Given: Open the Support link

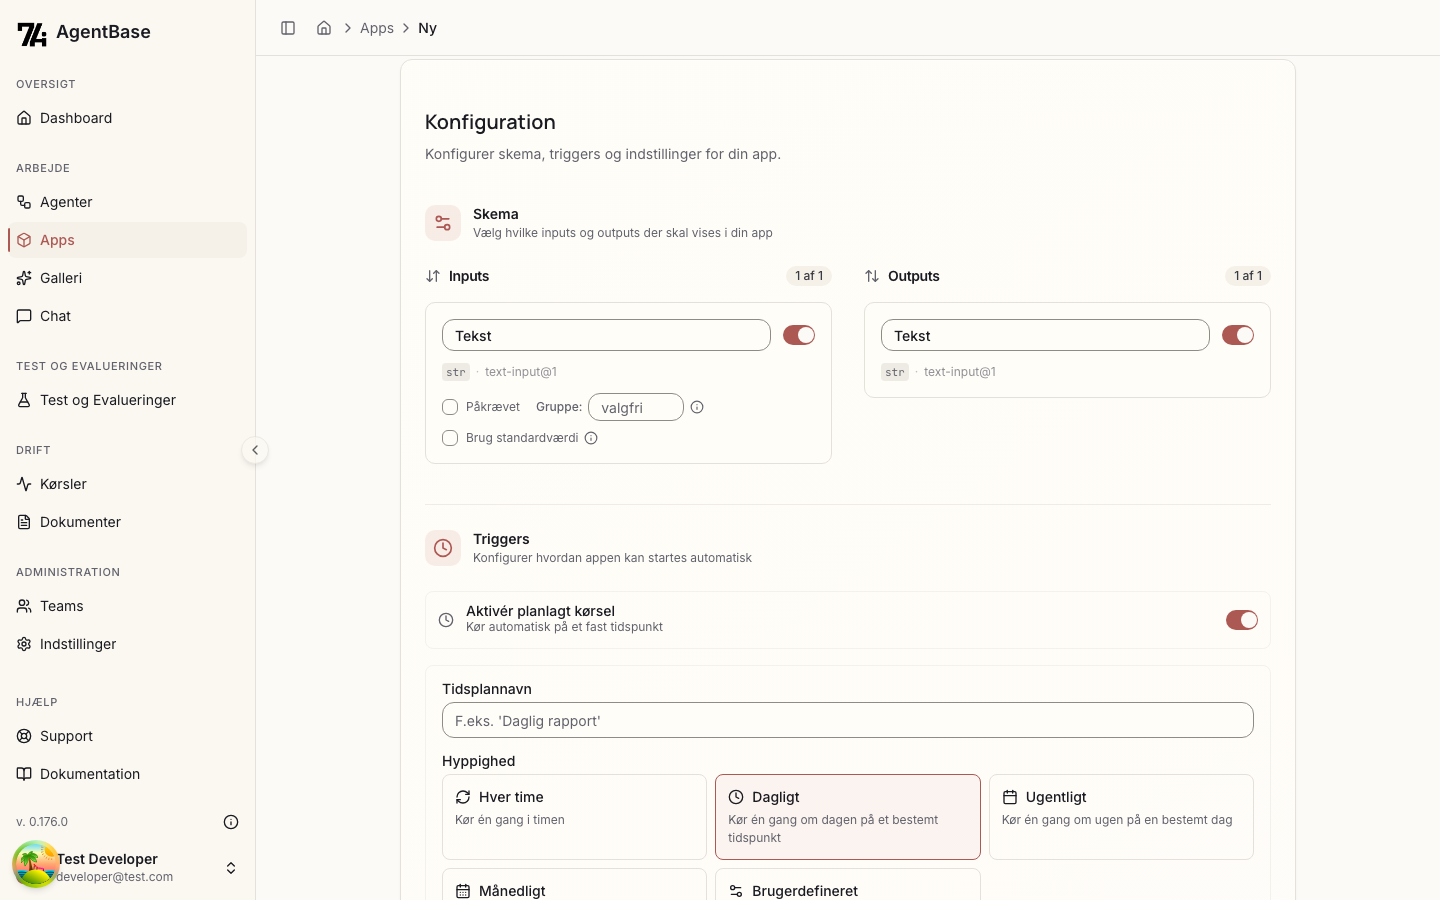Looking at the screenshot, I should pyautogui.click(x=127, y=736).
